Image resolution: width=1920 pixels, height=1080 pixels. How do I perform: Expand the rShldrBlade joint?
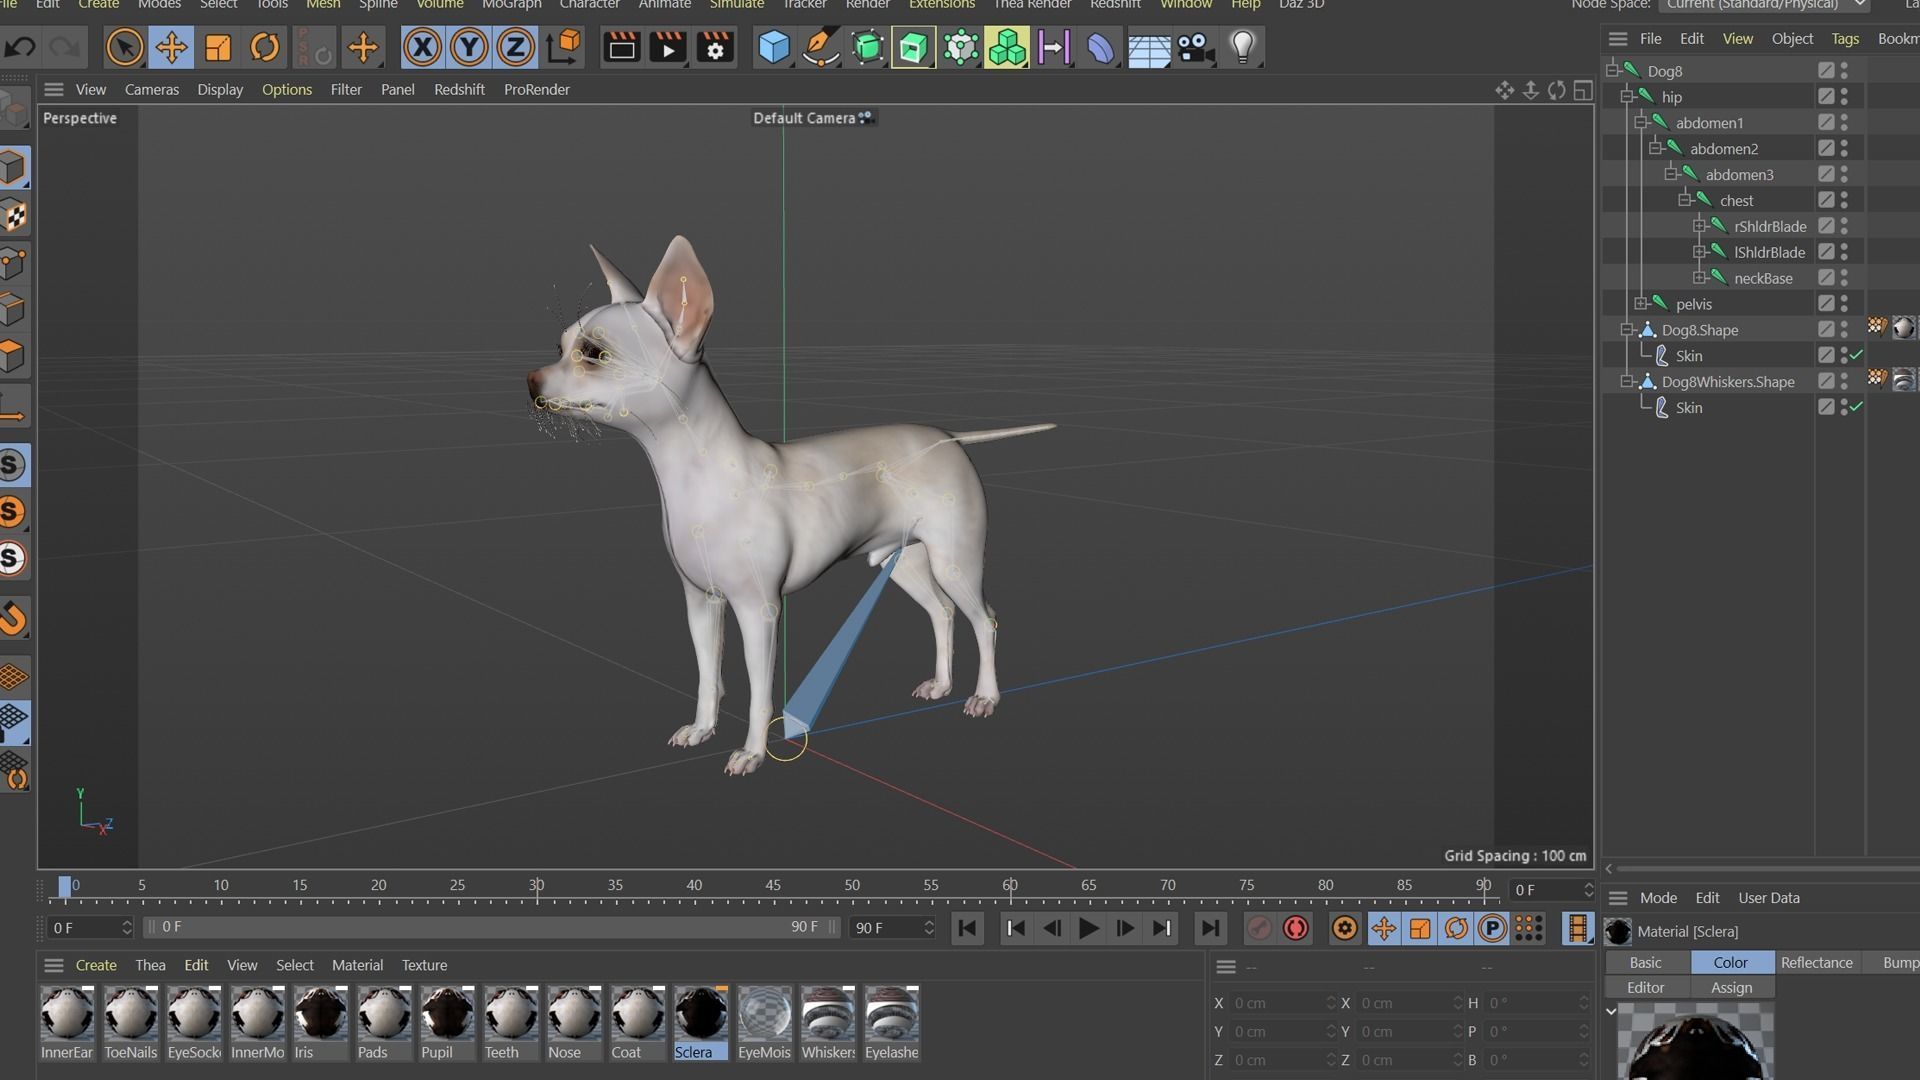point(1699,226)
